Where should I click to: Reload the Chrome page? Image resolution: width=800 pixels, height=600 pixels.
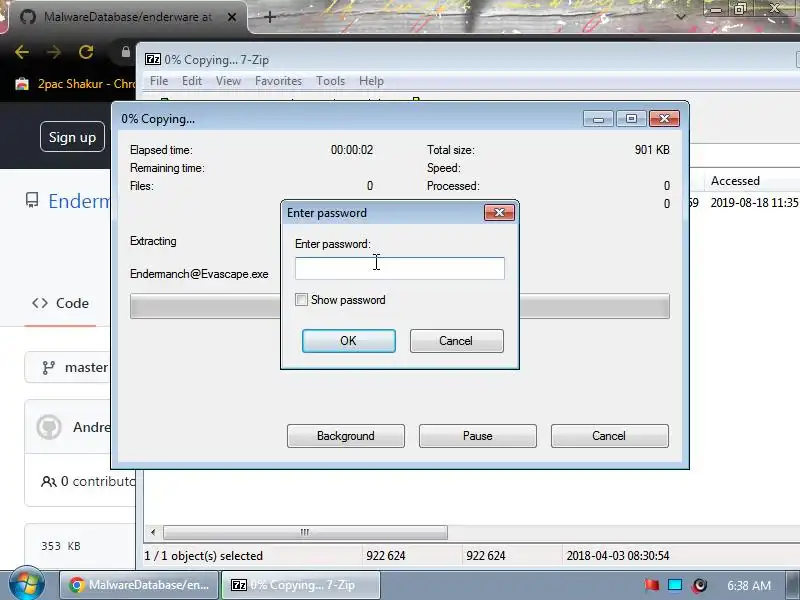click(x=86, y=52)
